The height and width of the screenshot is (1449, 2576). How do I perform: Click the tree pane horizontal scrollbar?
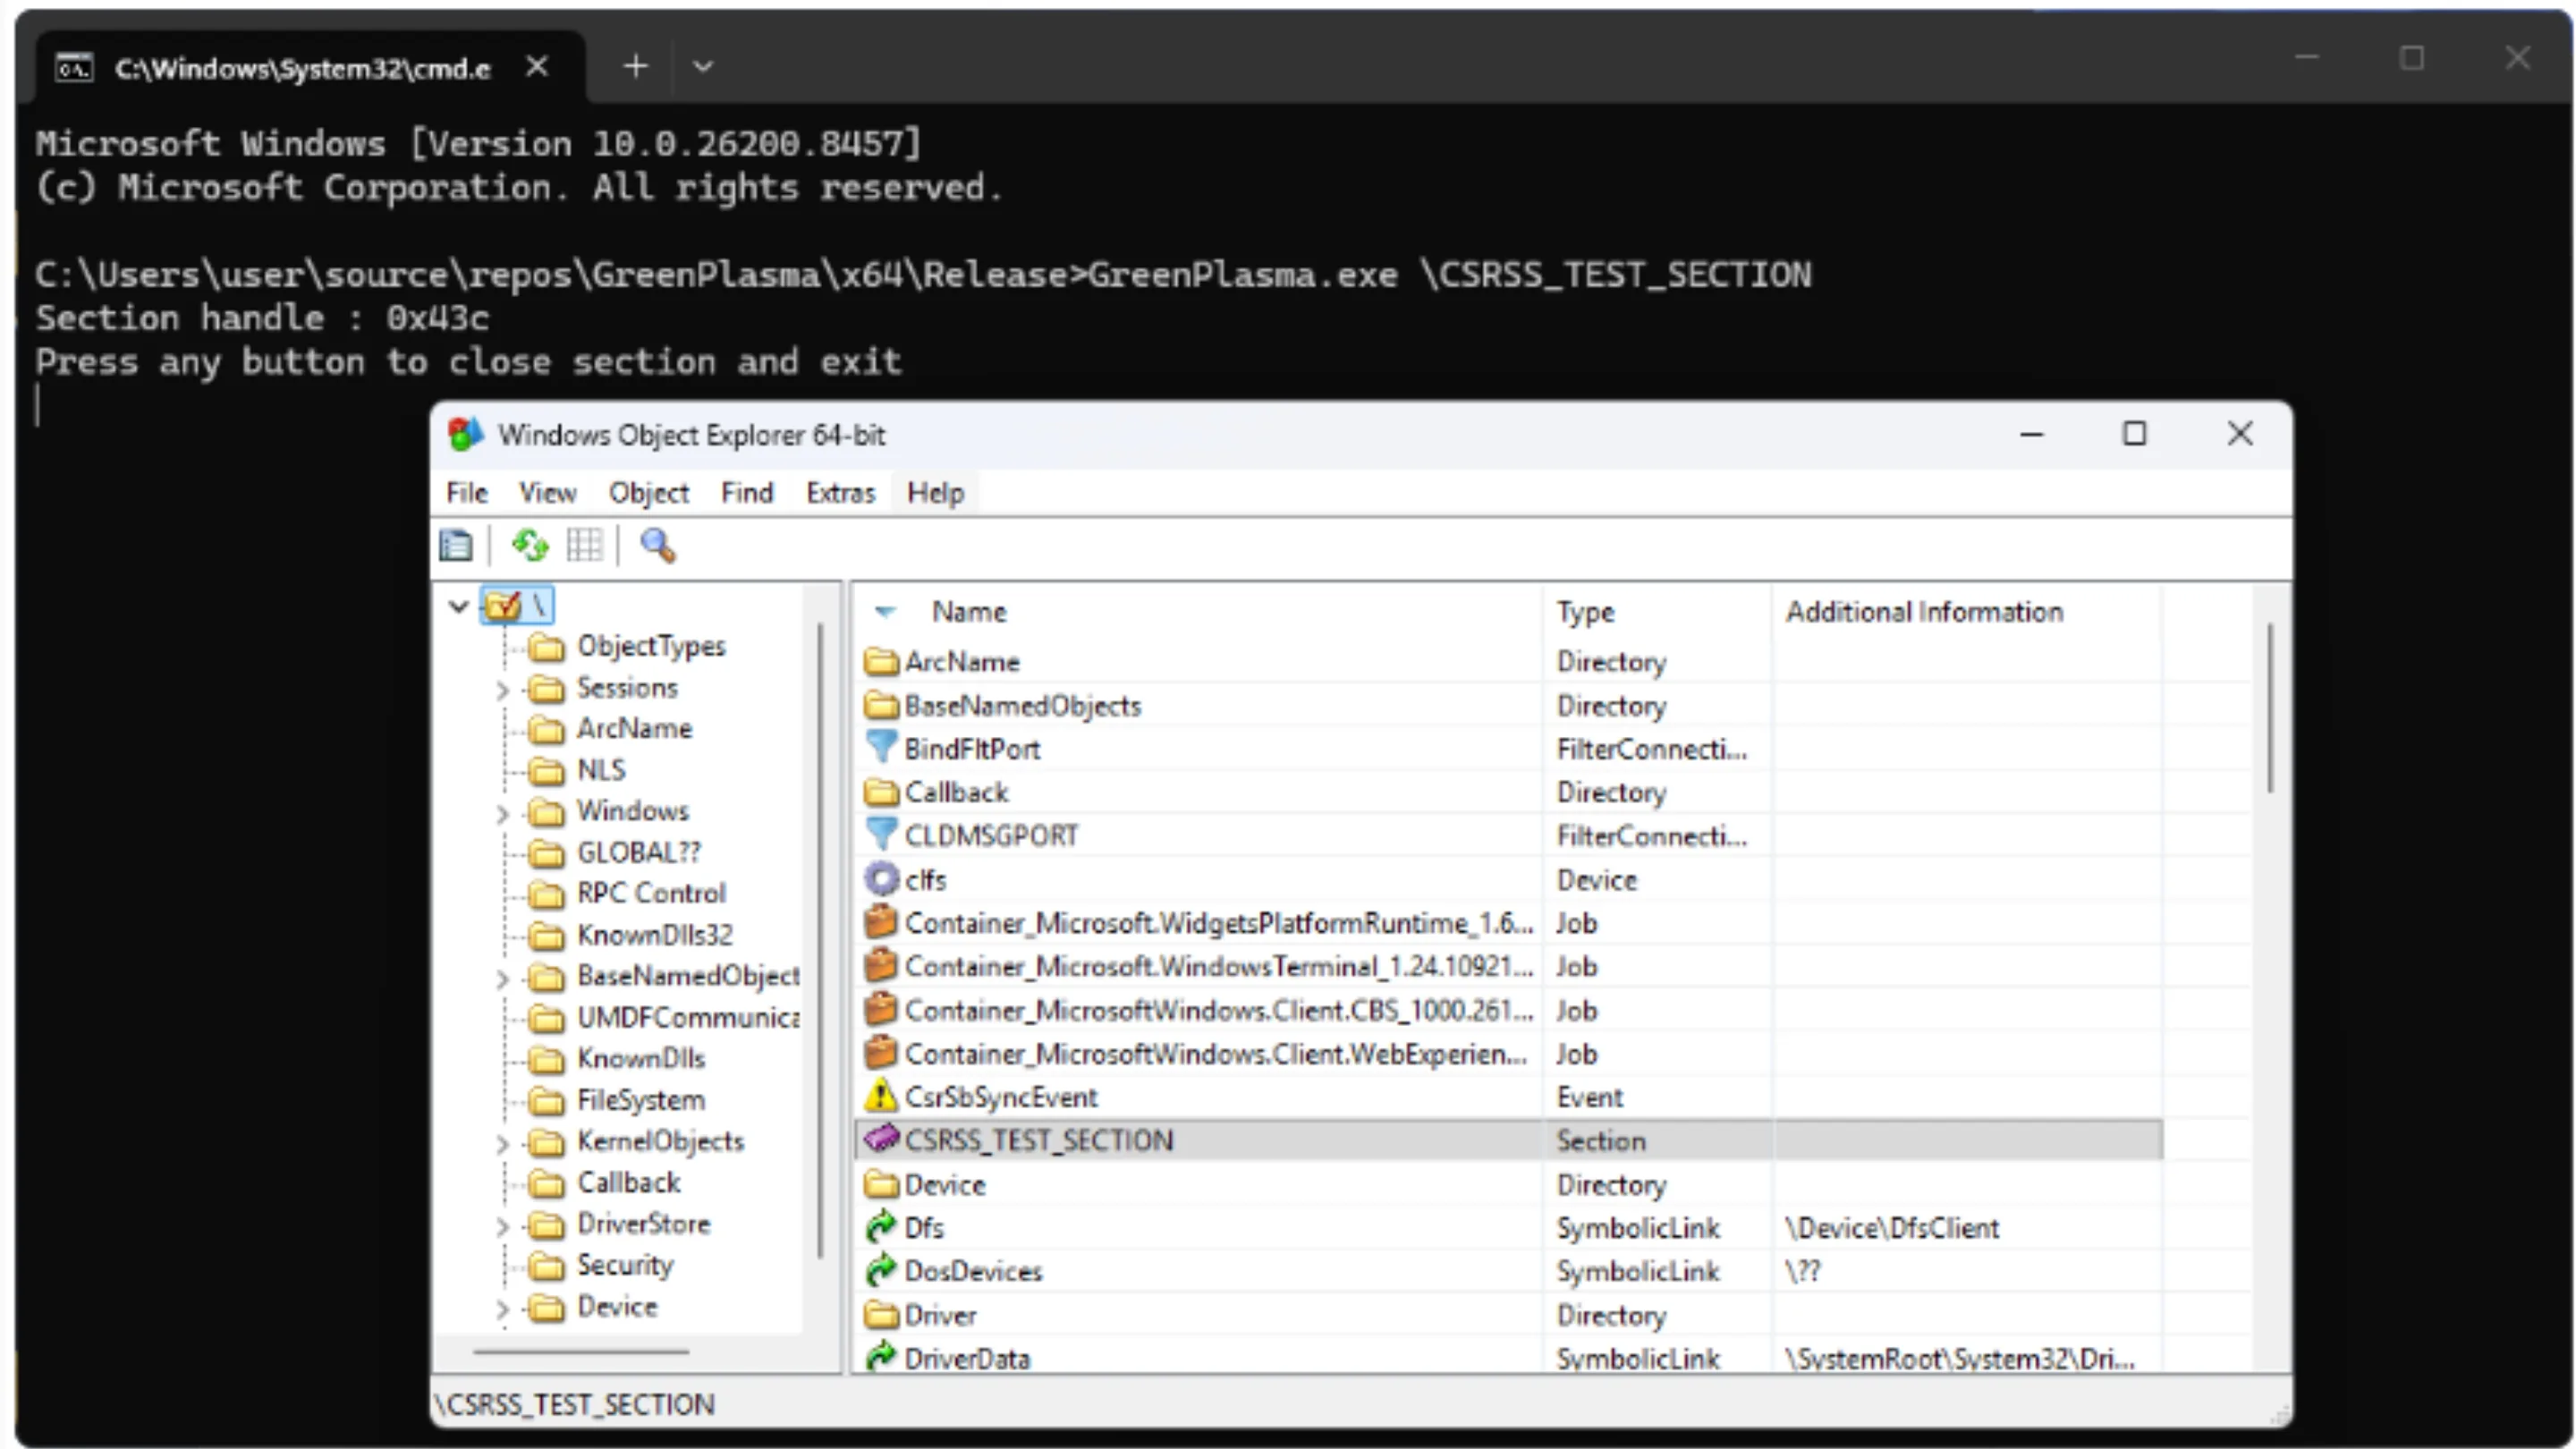pos(581,1352)
